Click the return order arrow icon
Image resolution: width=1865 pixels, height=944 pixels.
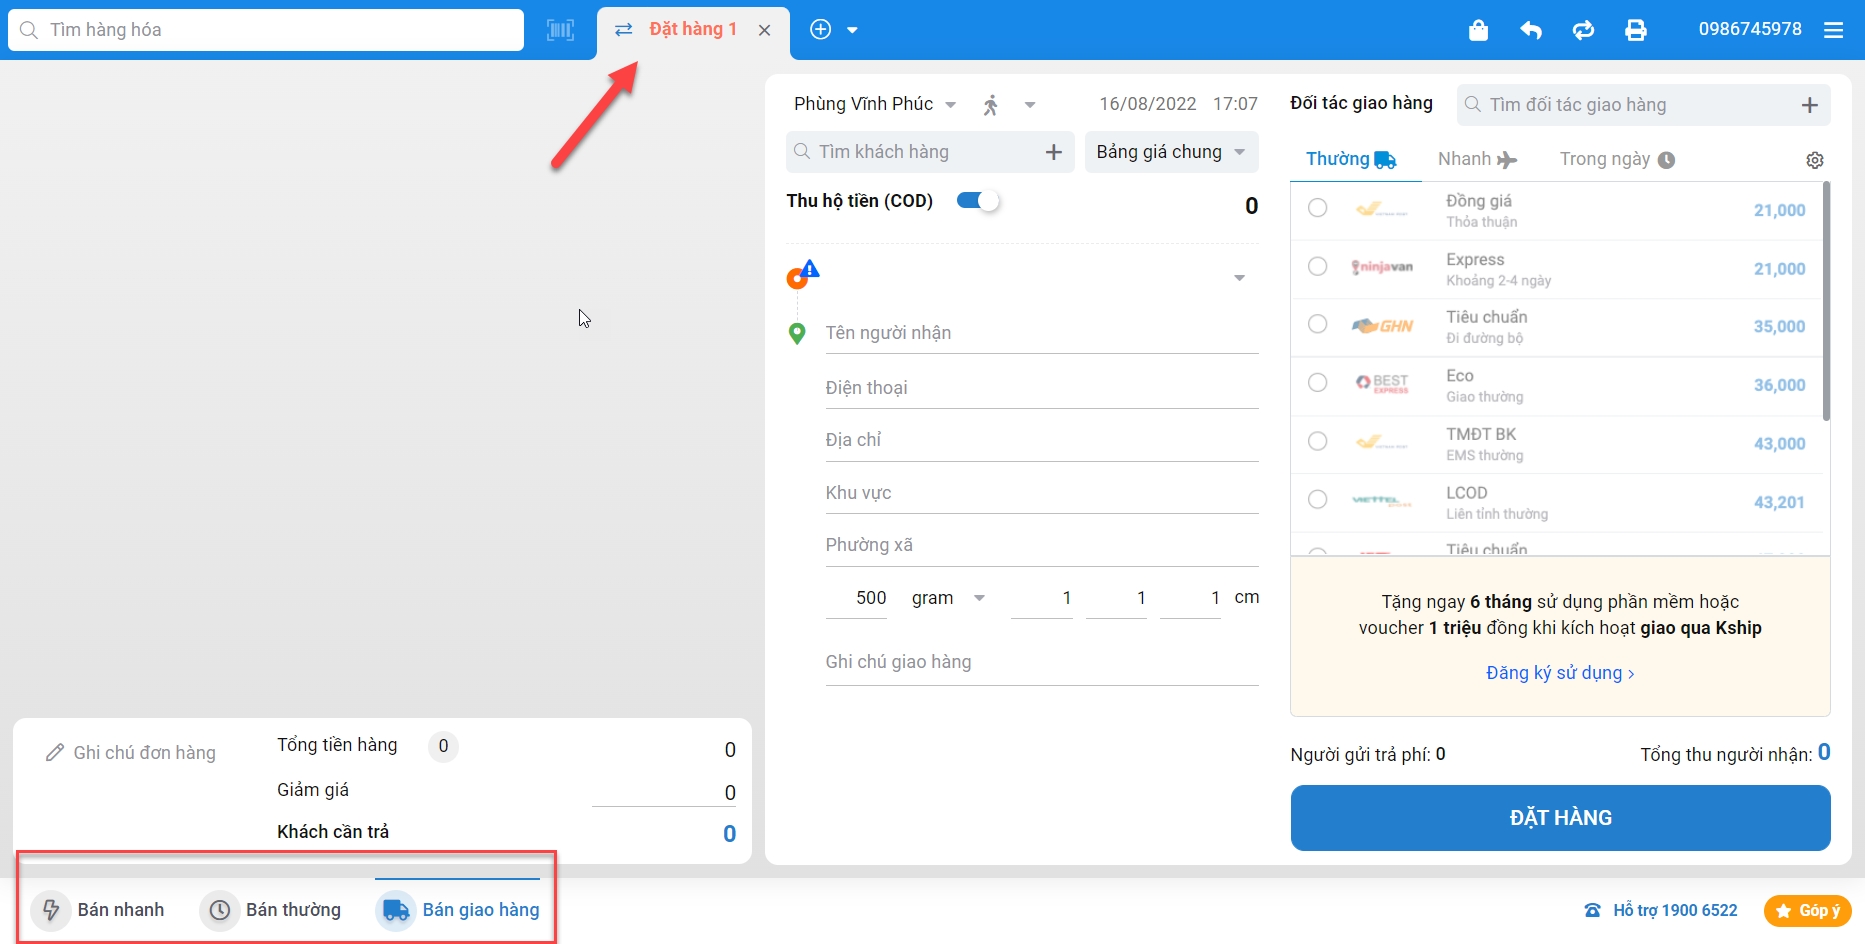1531,30
